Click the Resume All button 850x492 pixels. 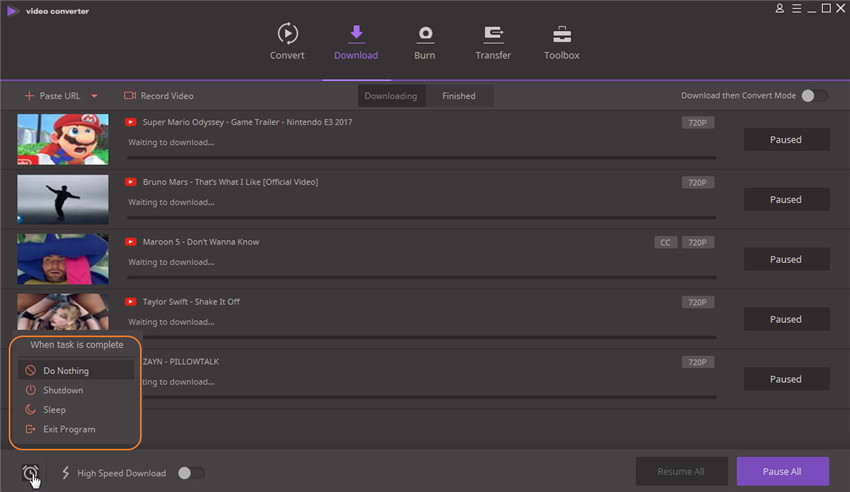click(681, 471)
